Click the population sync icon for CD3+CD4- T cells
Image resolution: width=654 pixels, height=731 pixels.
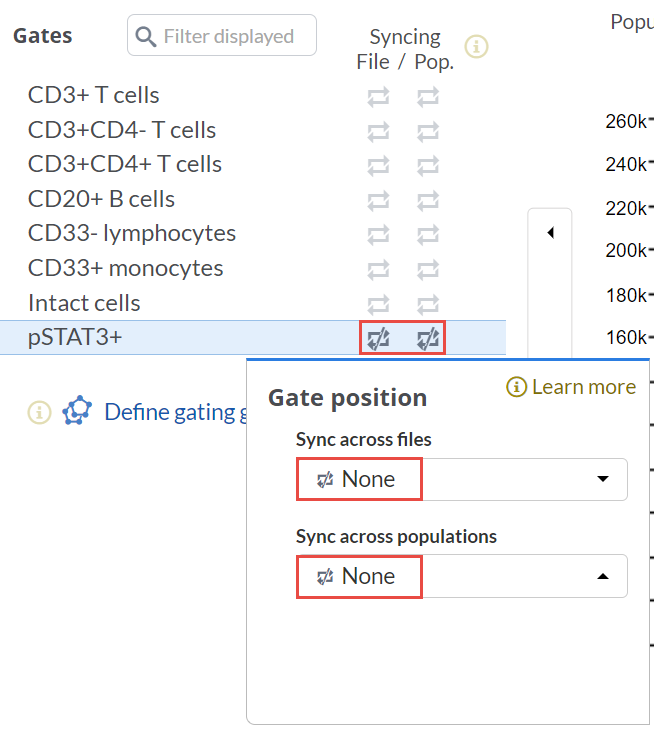click(428, 131)
